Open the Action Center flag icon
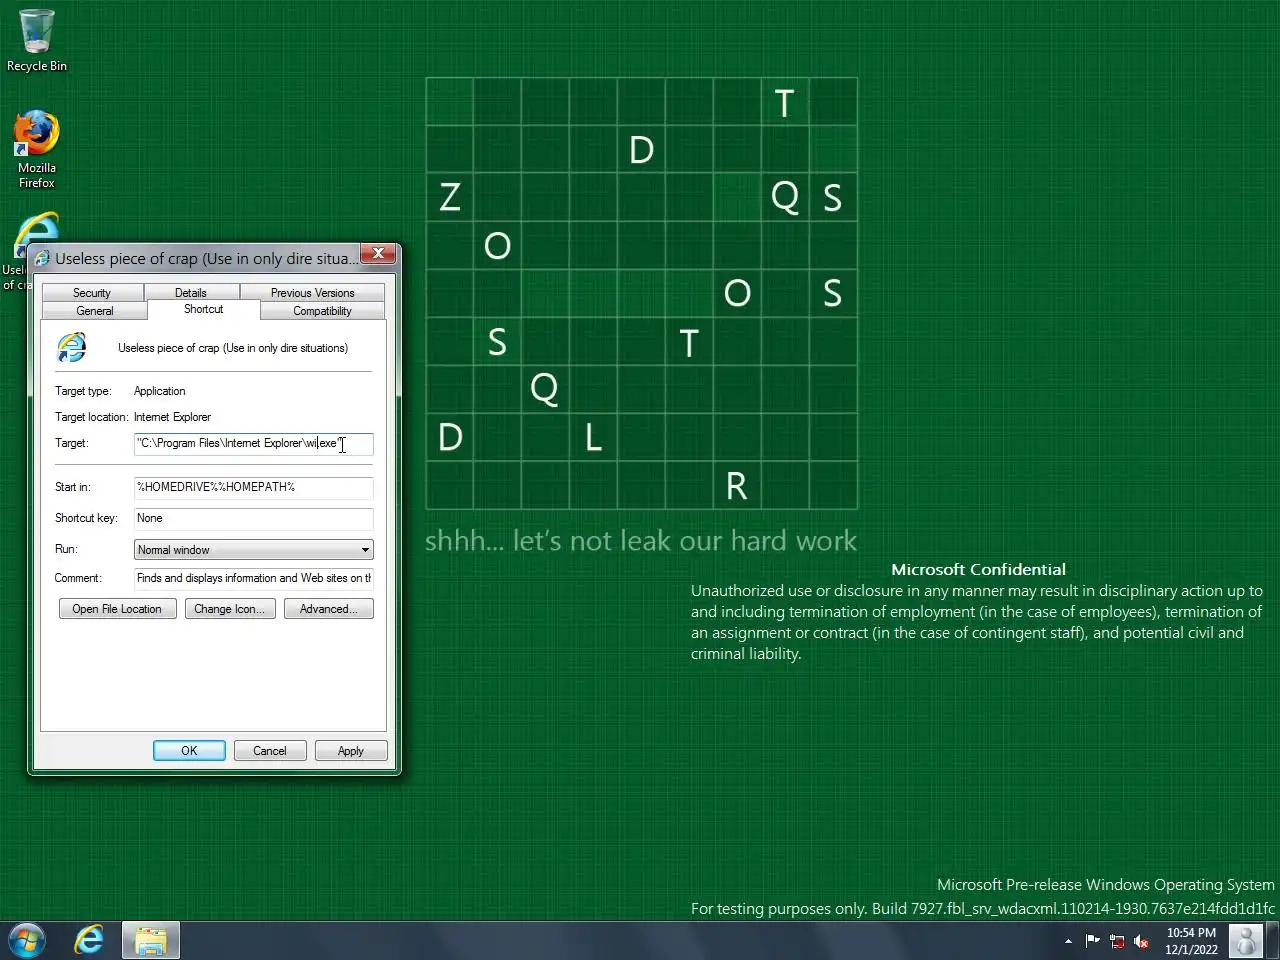The height and width of the screenshot is (960, 1280). 1092,941
